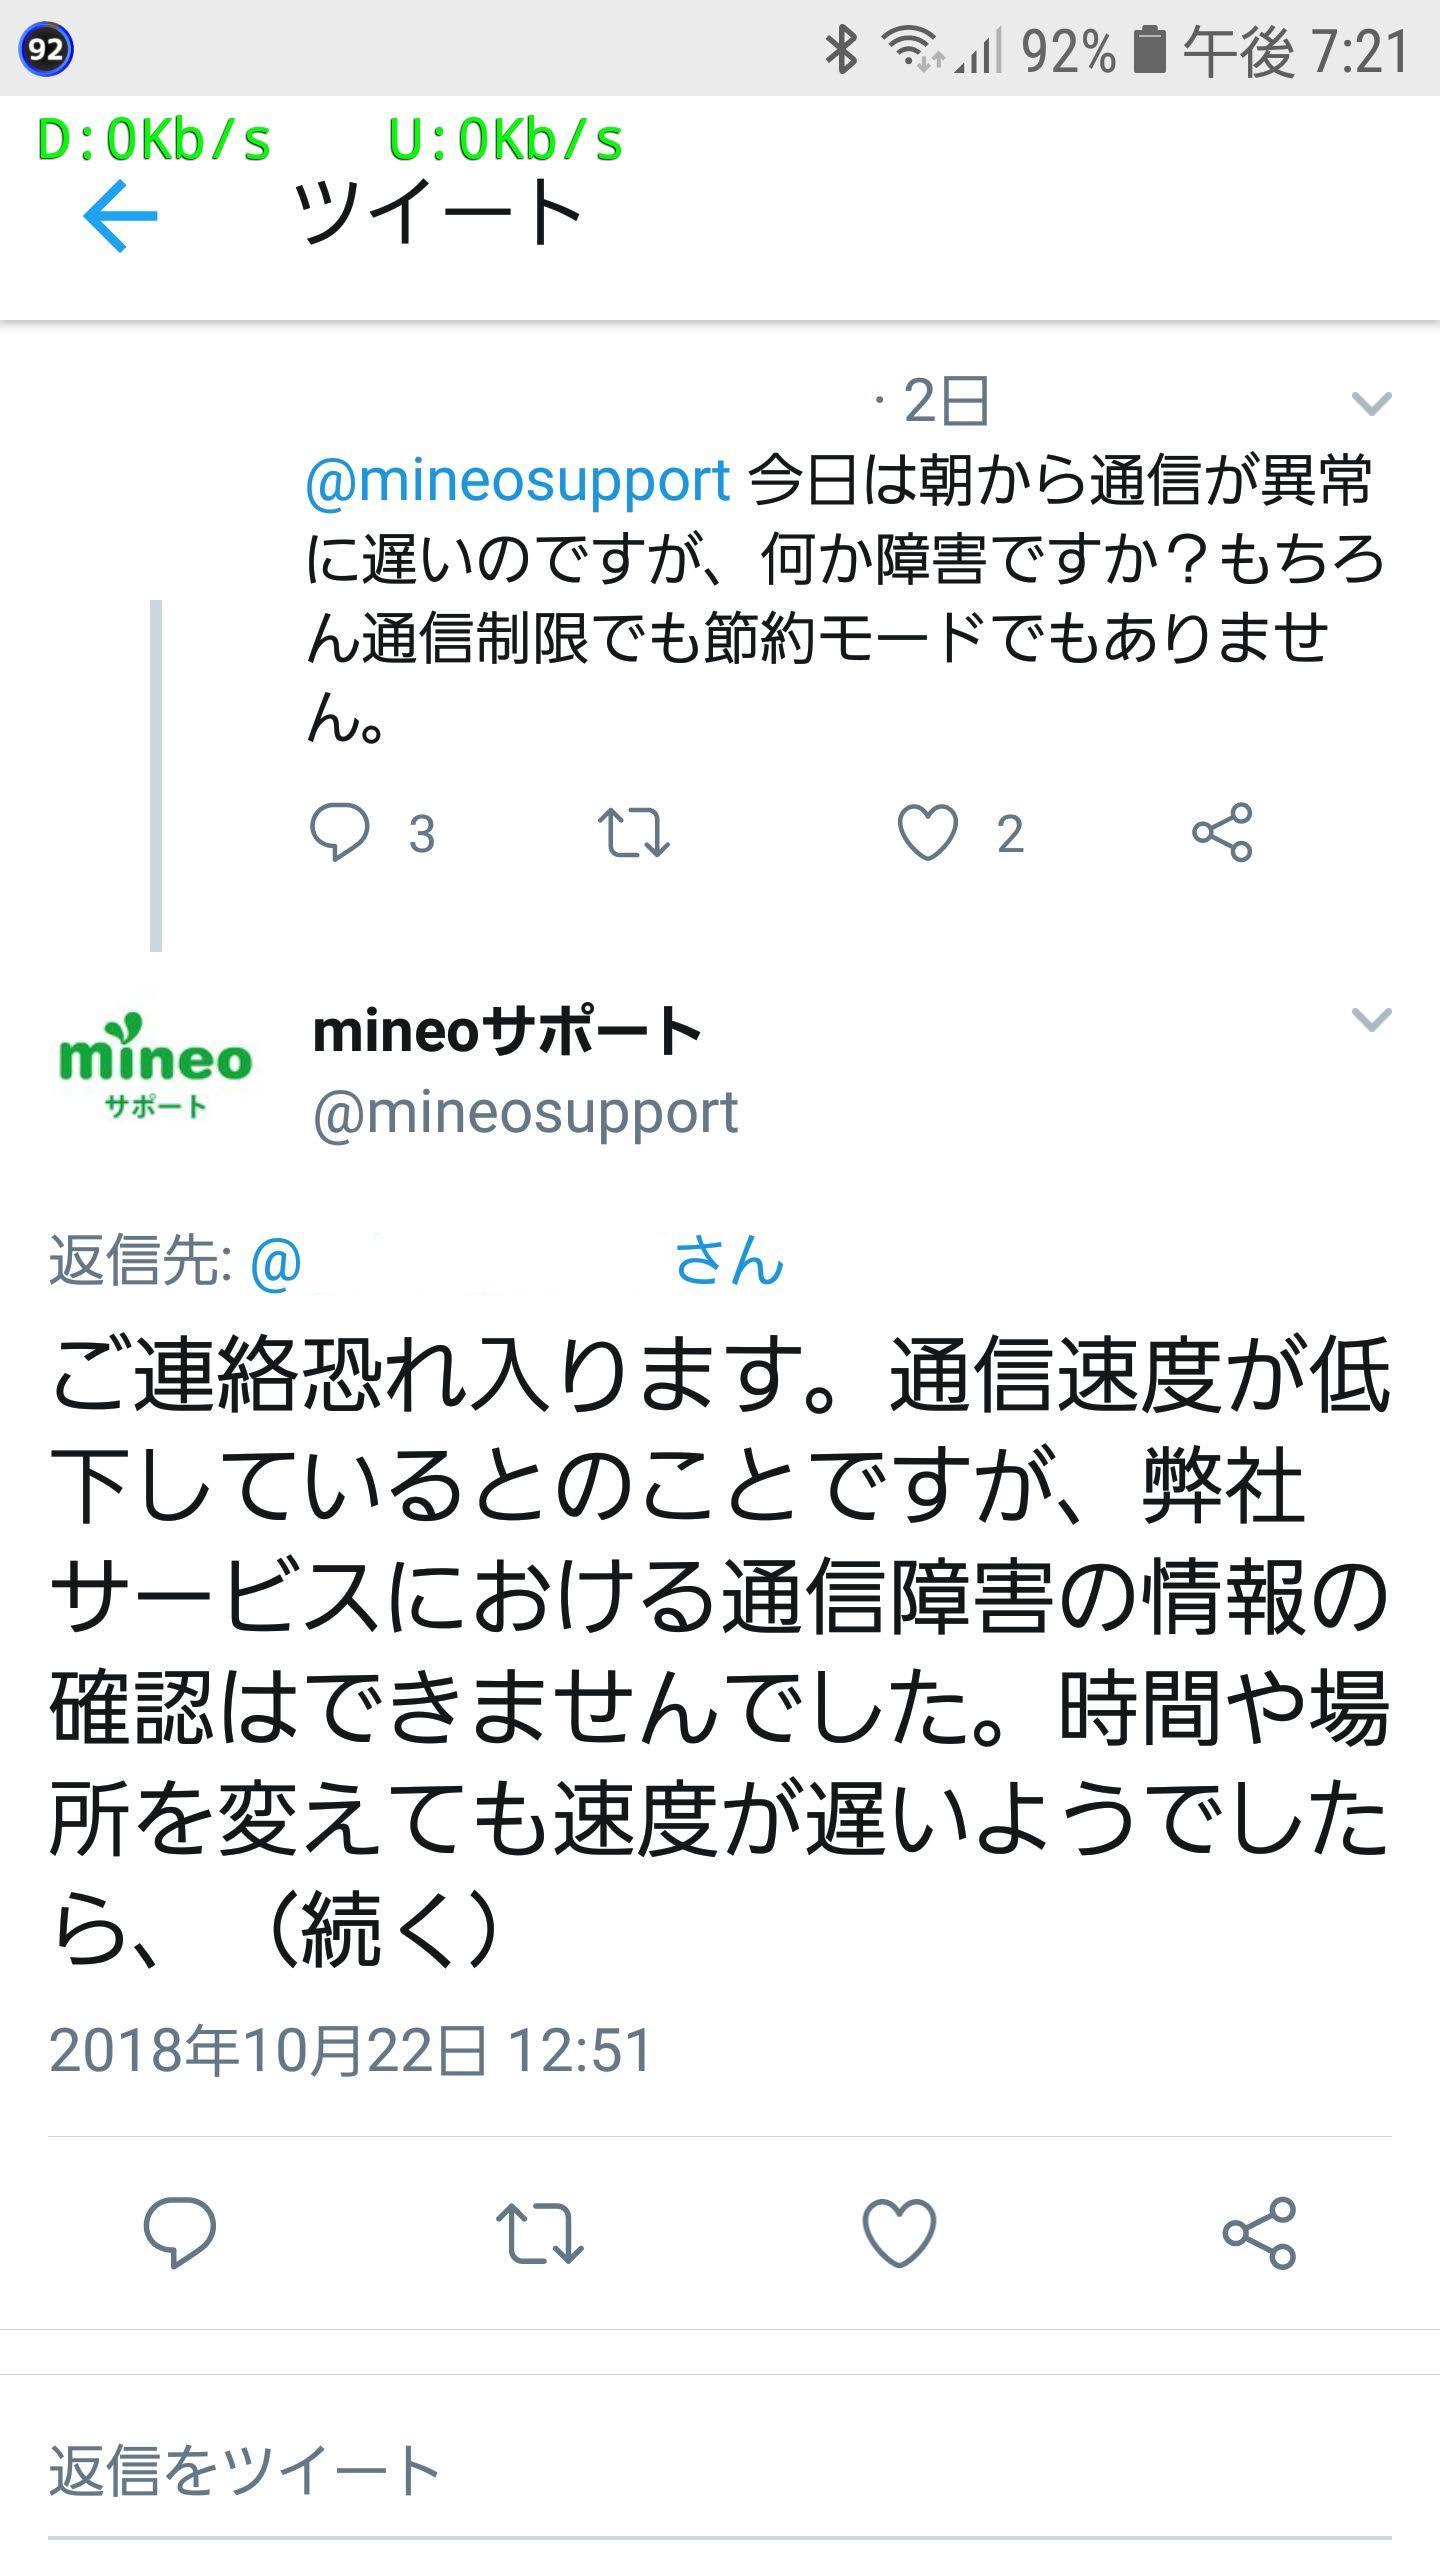Retweet the original customer tweet

click(x=633, y=832)
